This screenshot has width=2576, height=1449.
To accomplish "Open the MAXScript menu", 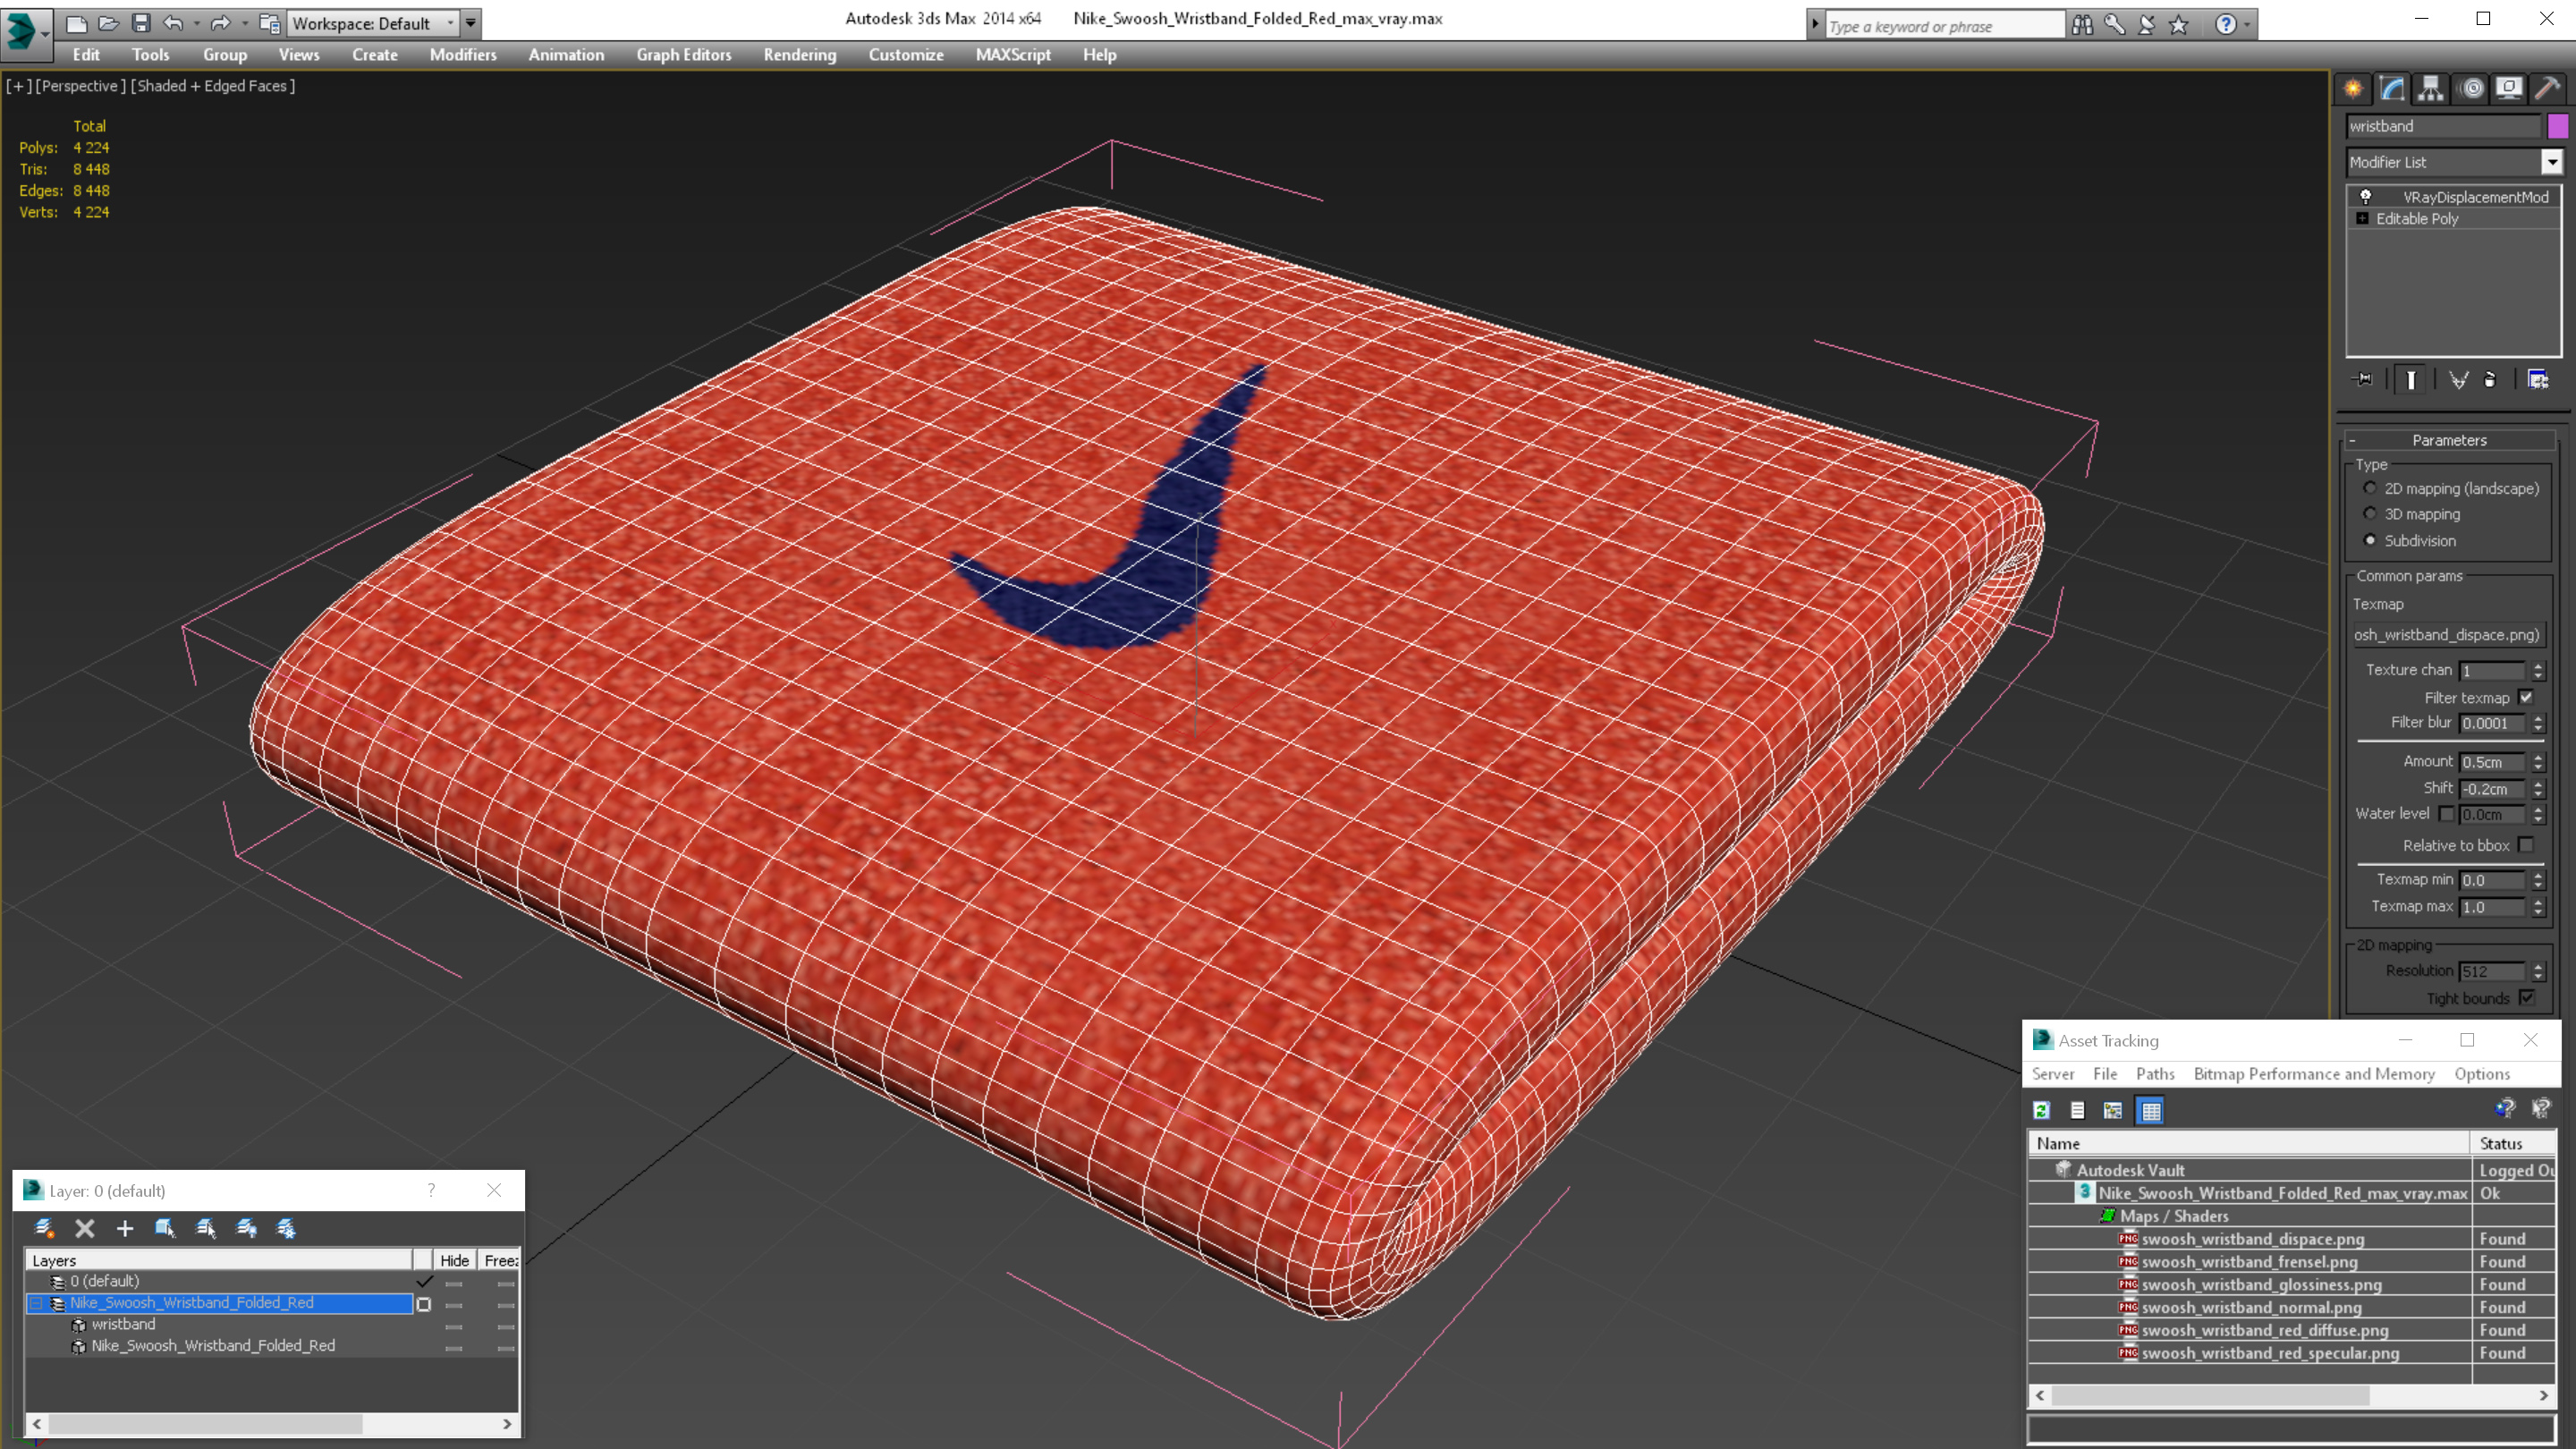I will [x=1013, y=55].
